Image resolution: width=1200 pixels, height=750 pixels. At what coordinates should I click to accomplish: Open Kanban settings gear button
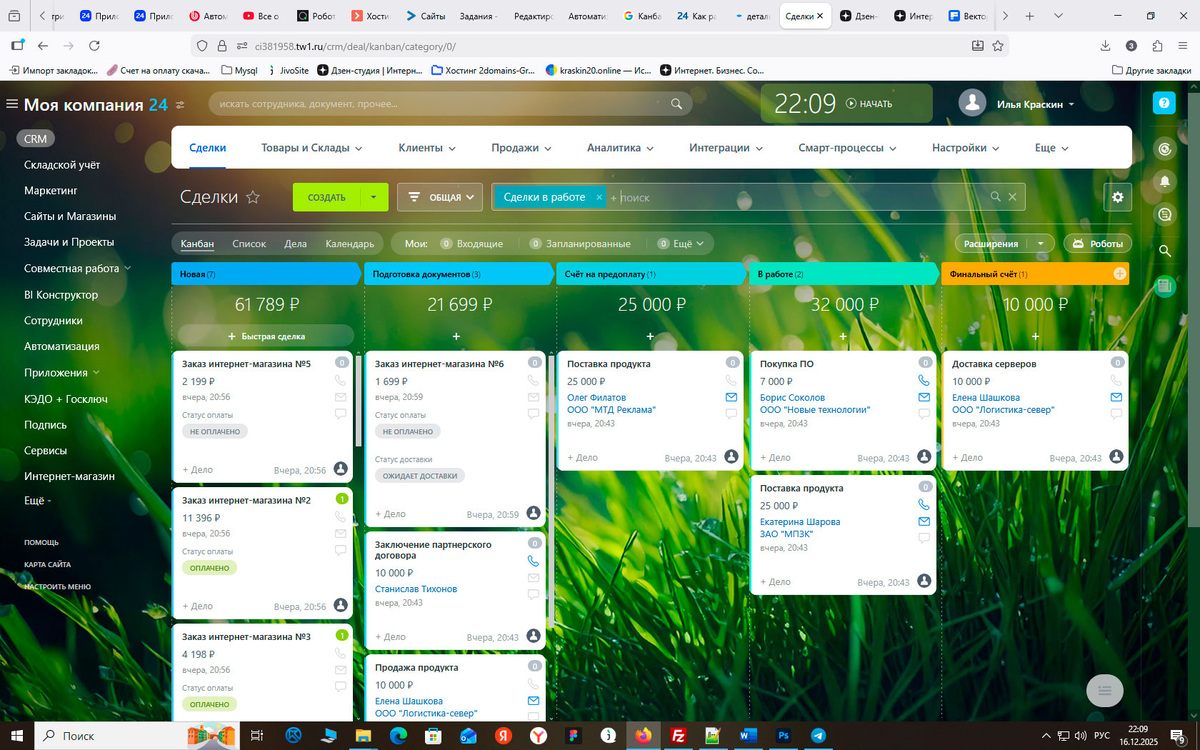click(1118, 197)
